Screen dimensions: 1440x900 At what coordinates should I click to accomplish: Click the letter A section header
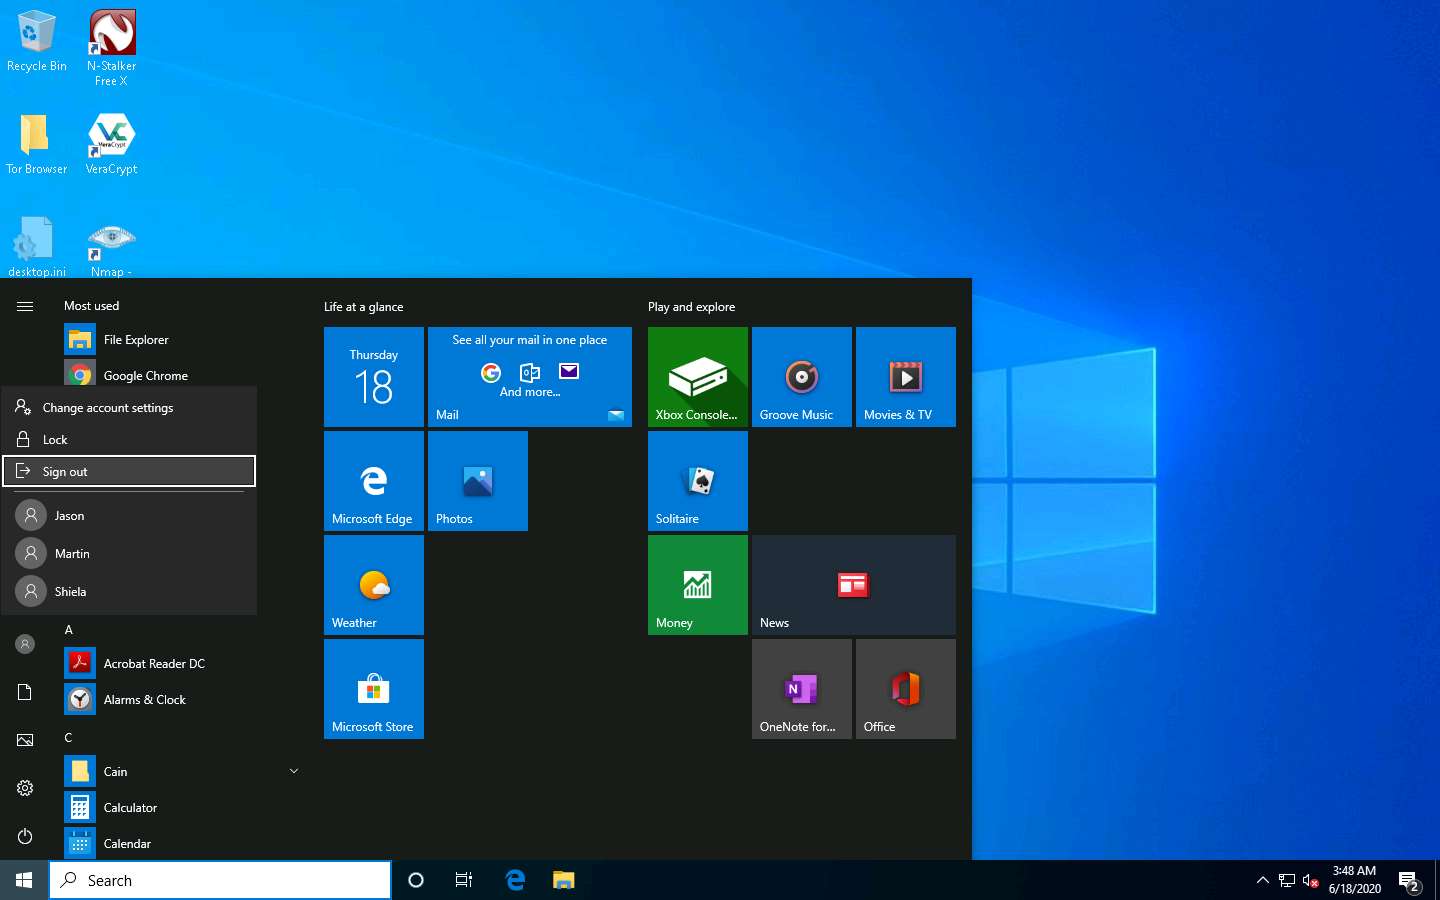(x=69, y=630)
